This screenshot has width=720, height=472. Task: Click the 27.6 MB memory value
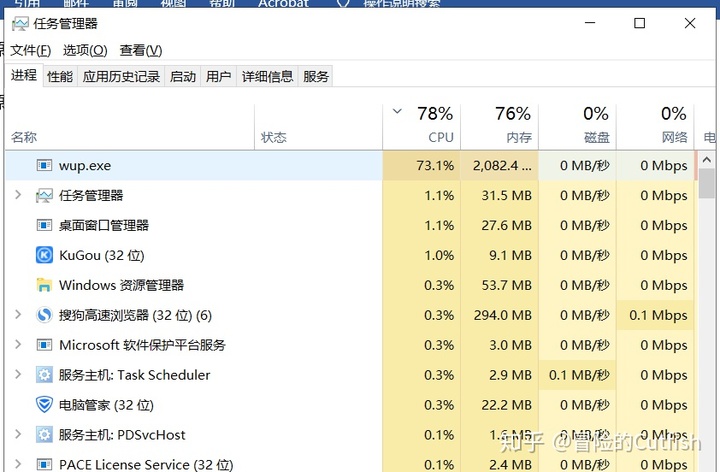coord(506,225)
